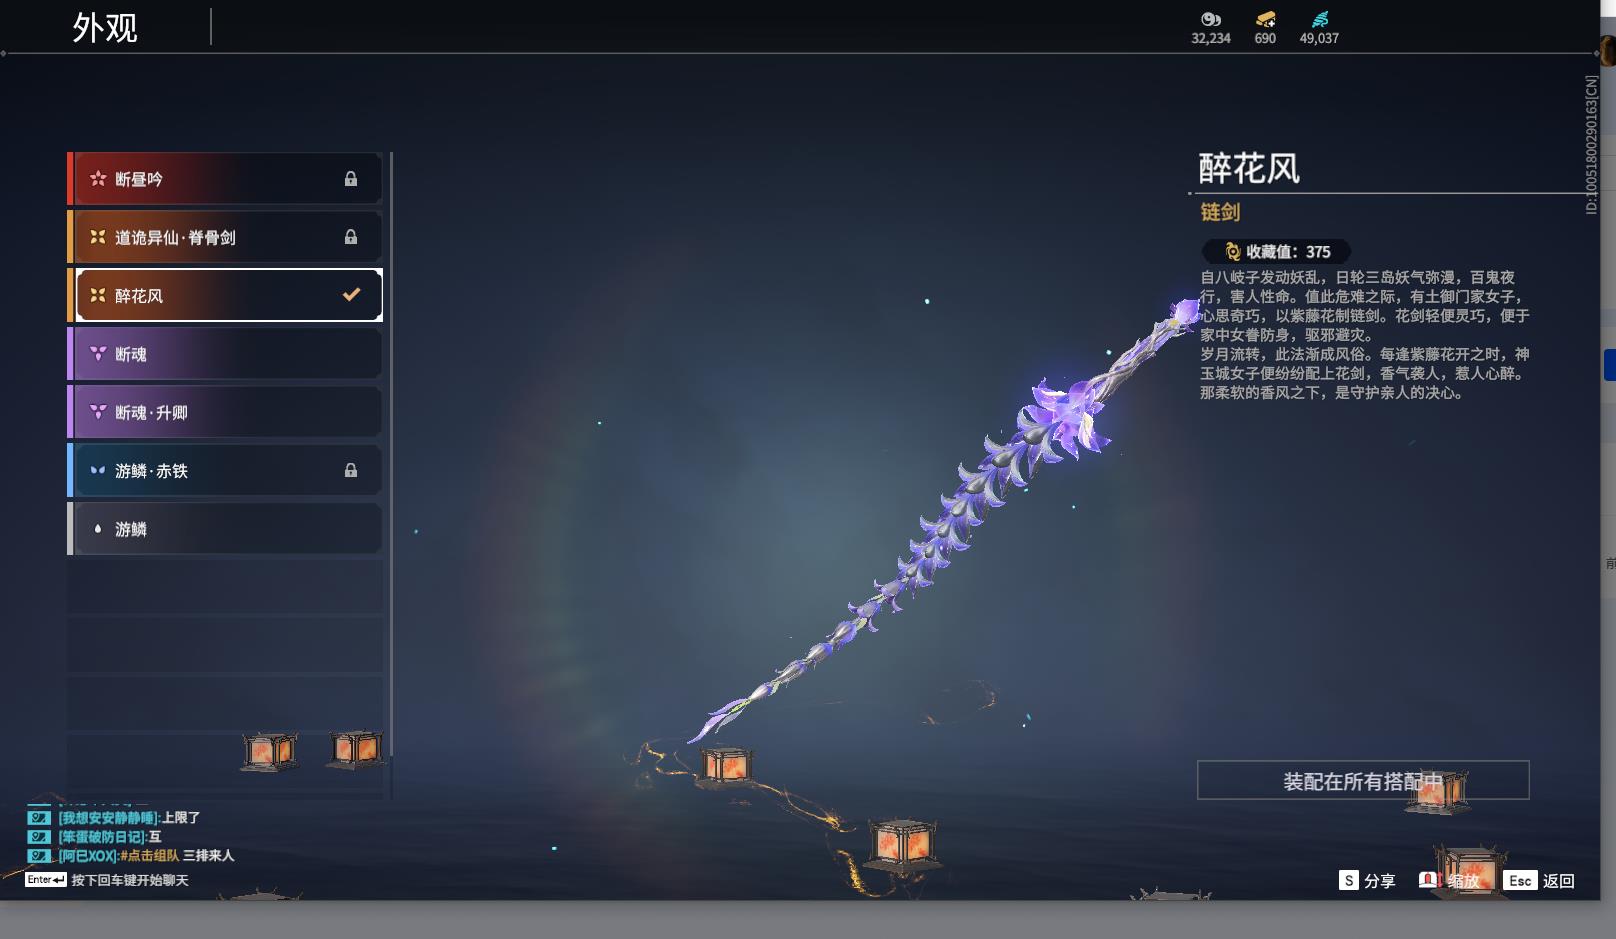Click the vertical ID text at right edge
The image size is (1616, 939).
[x=1592, y=145]
